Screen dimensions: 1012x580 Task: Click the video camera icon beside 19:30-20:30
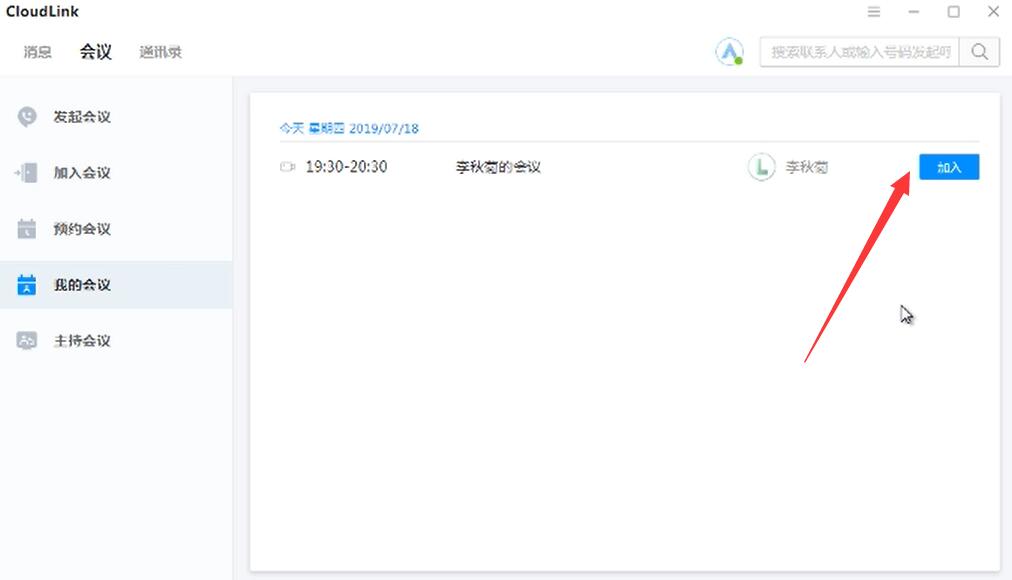pyautogui.click(x=287, y=167)
